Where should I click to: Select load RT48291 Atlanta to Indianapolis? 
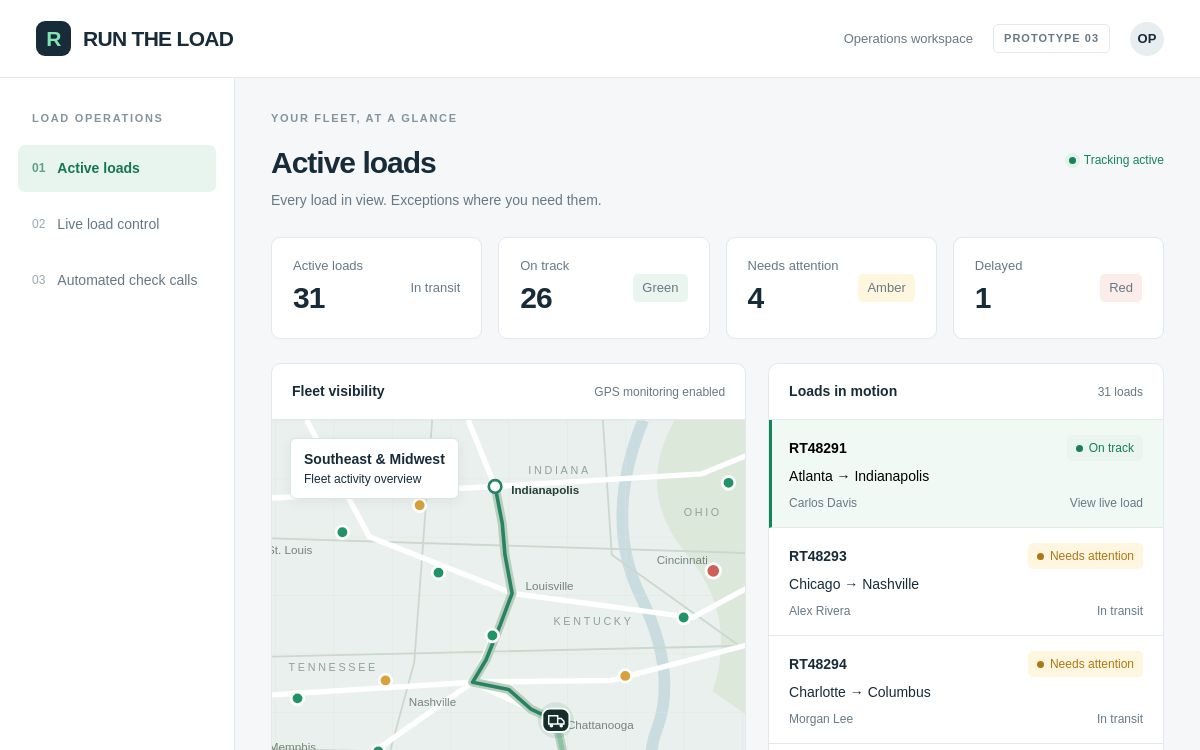click(x=966, y=474)
